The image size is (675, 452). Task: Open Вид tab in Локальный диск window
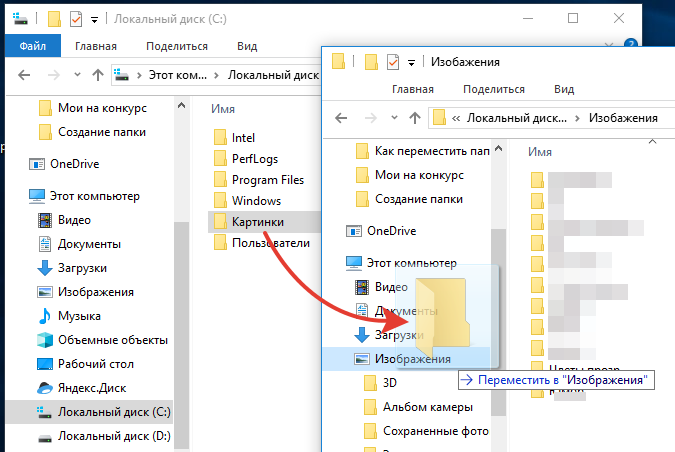[247, 46]
